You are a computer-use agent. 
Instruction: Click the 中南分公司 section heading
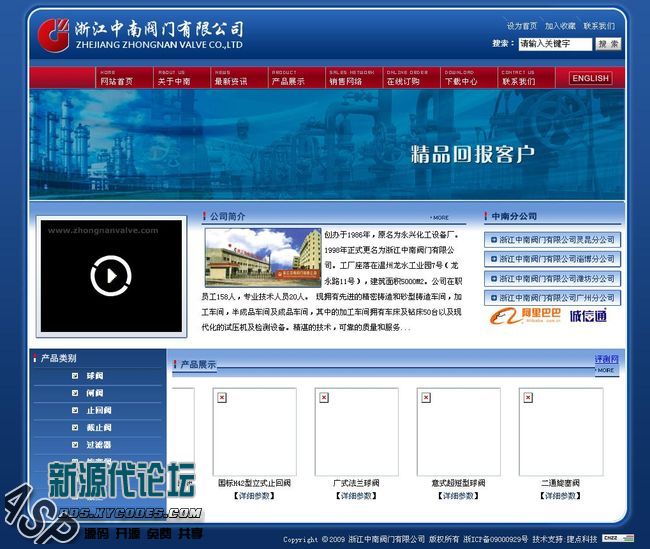point(514,216)
